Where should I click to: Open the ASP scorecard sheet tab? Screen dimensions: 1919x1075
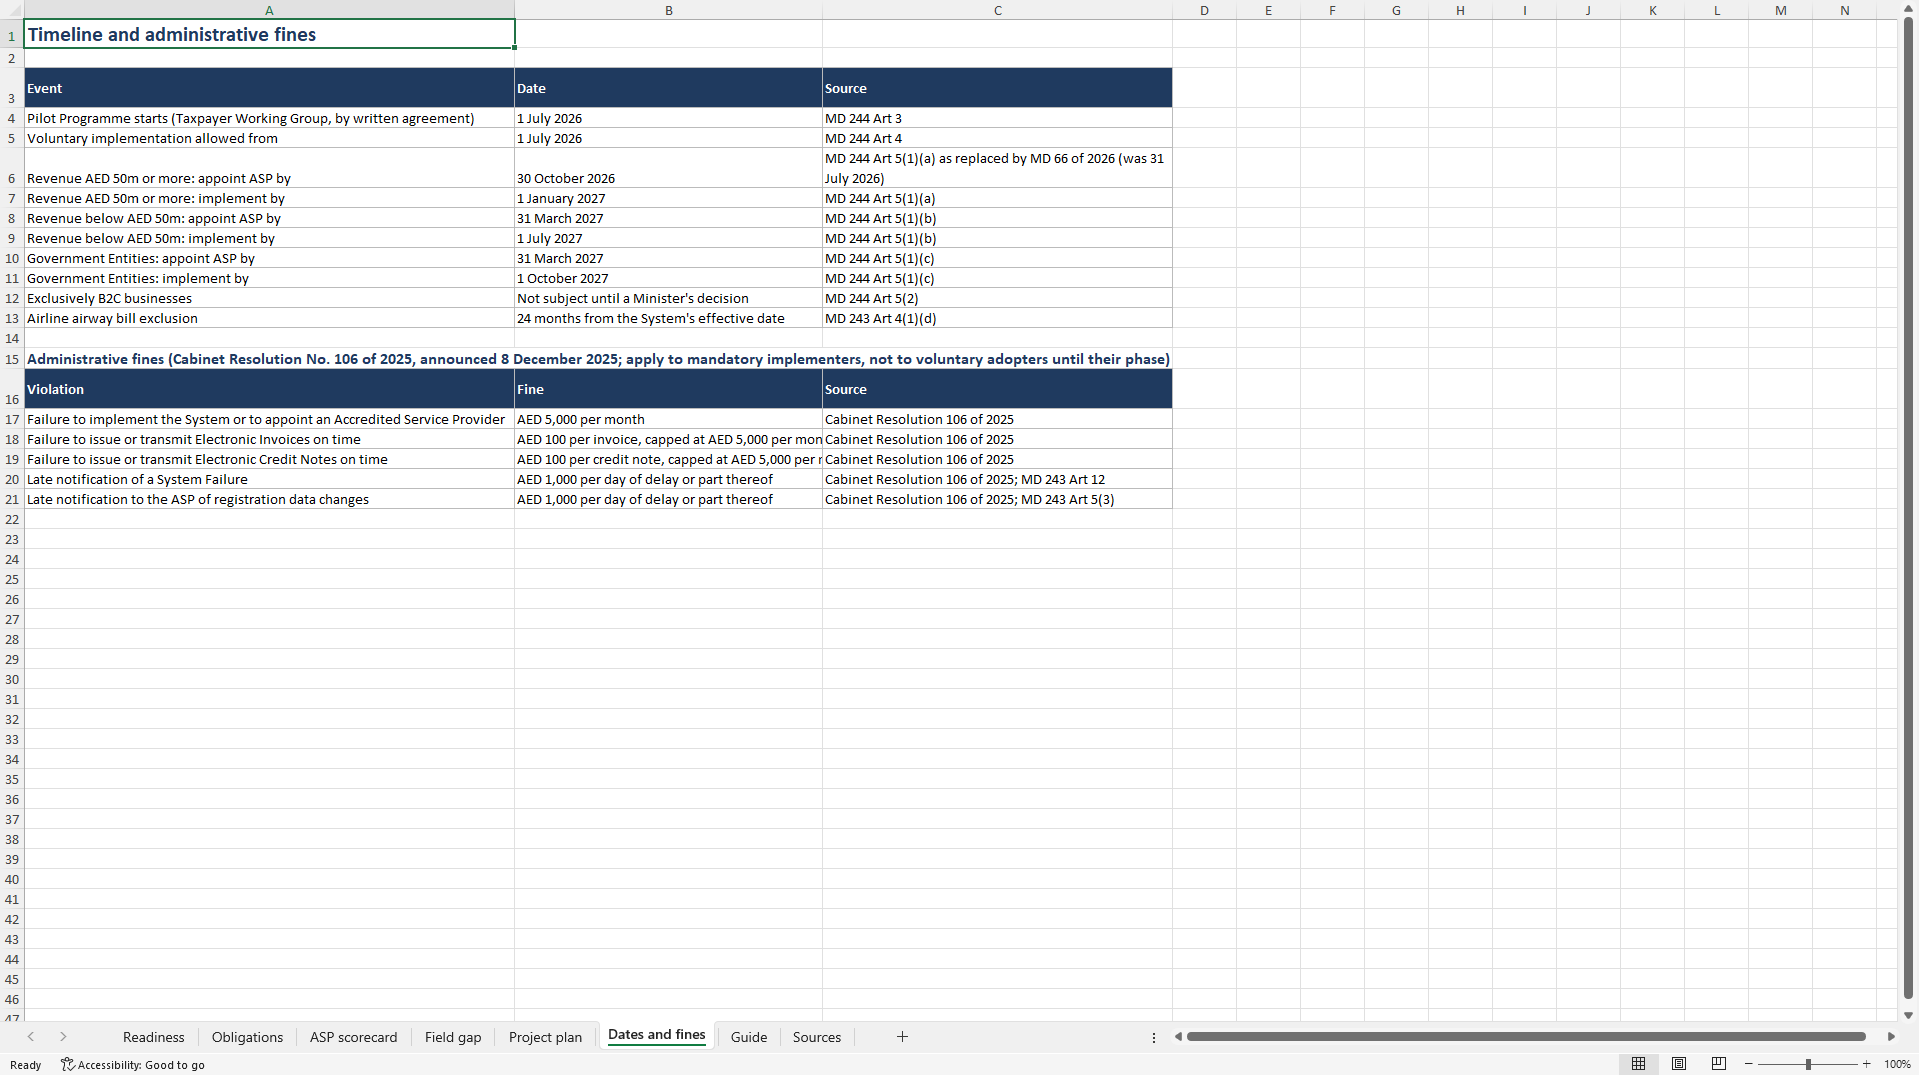(353, 1037)
